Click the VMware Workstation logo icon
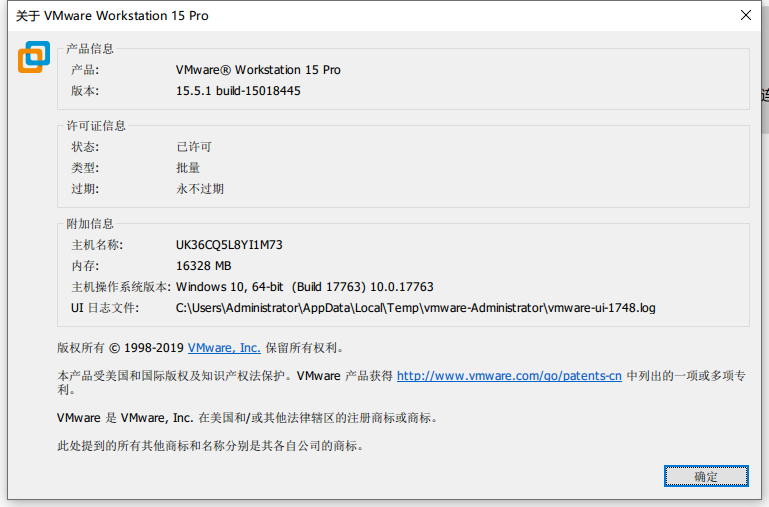This screenshot has height=507, width=769. click(x=34, y=57)
